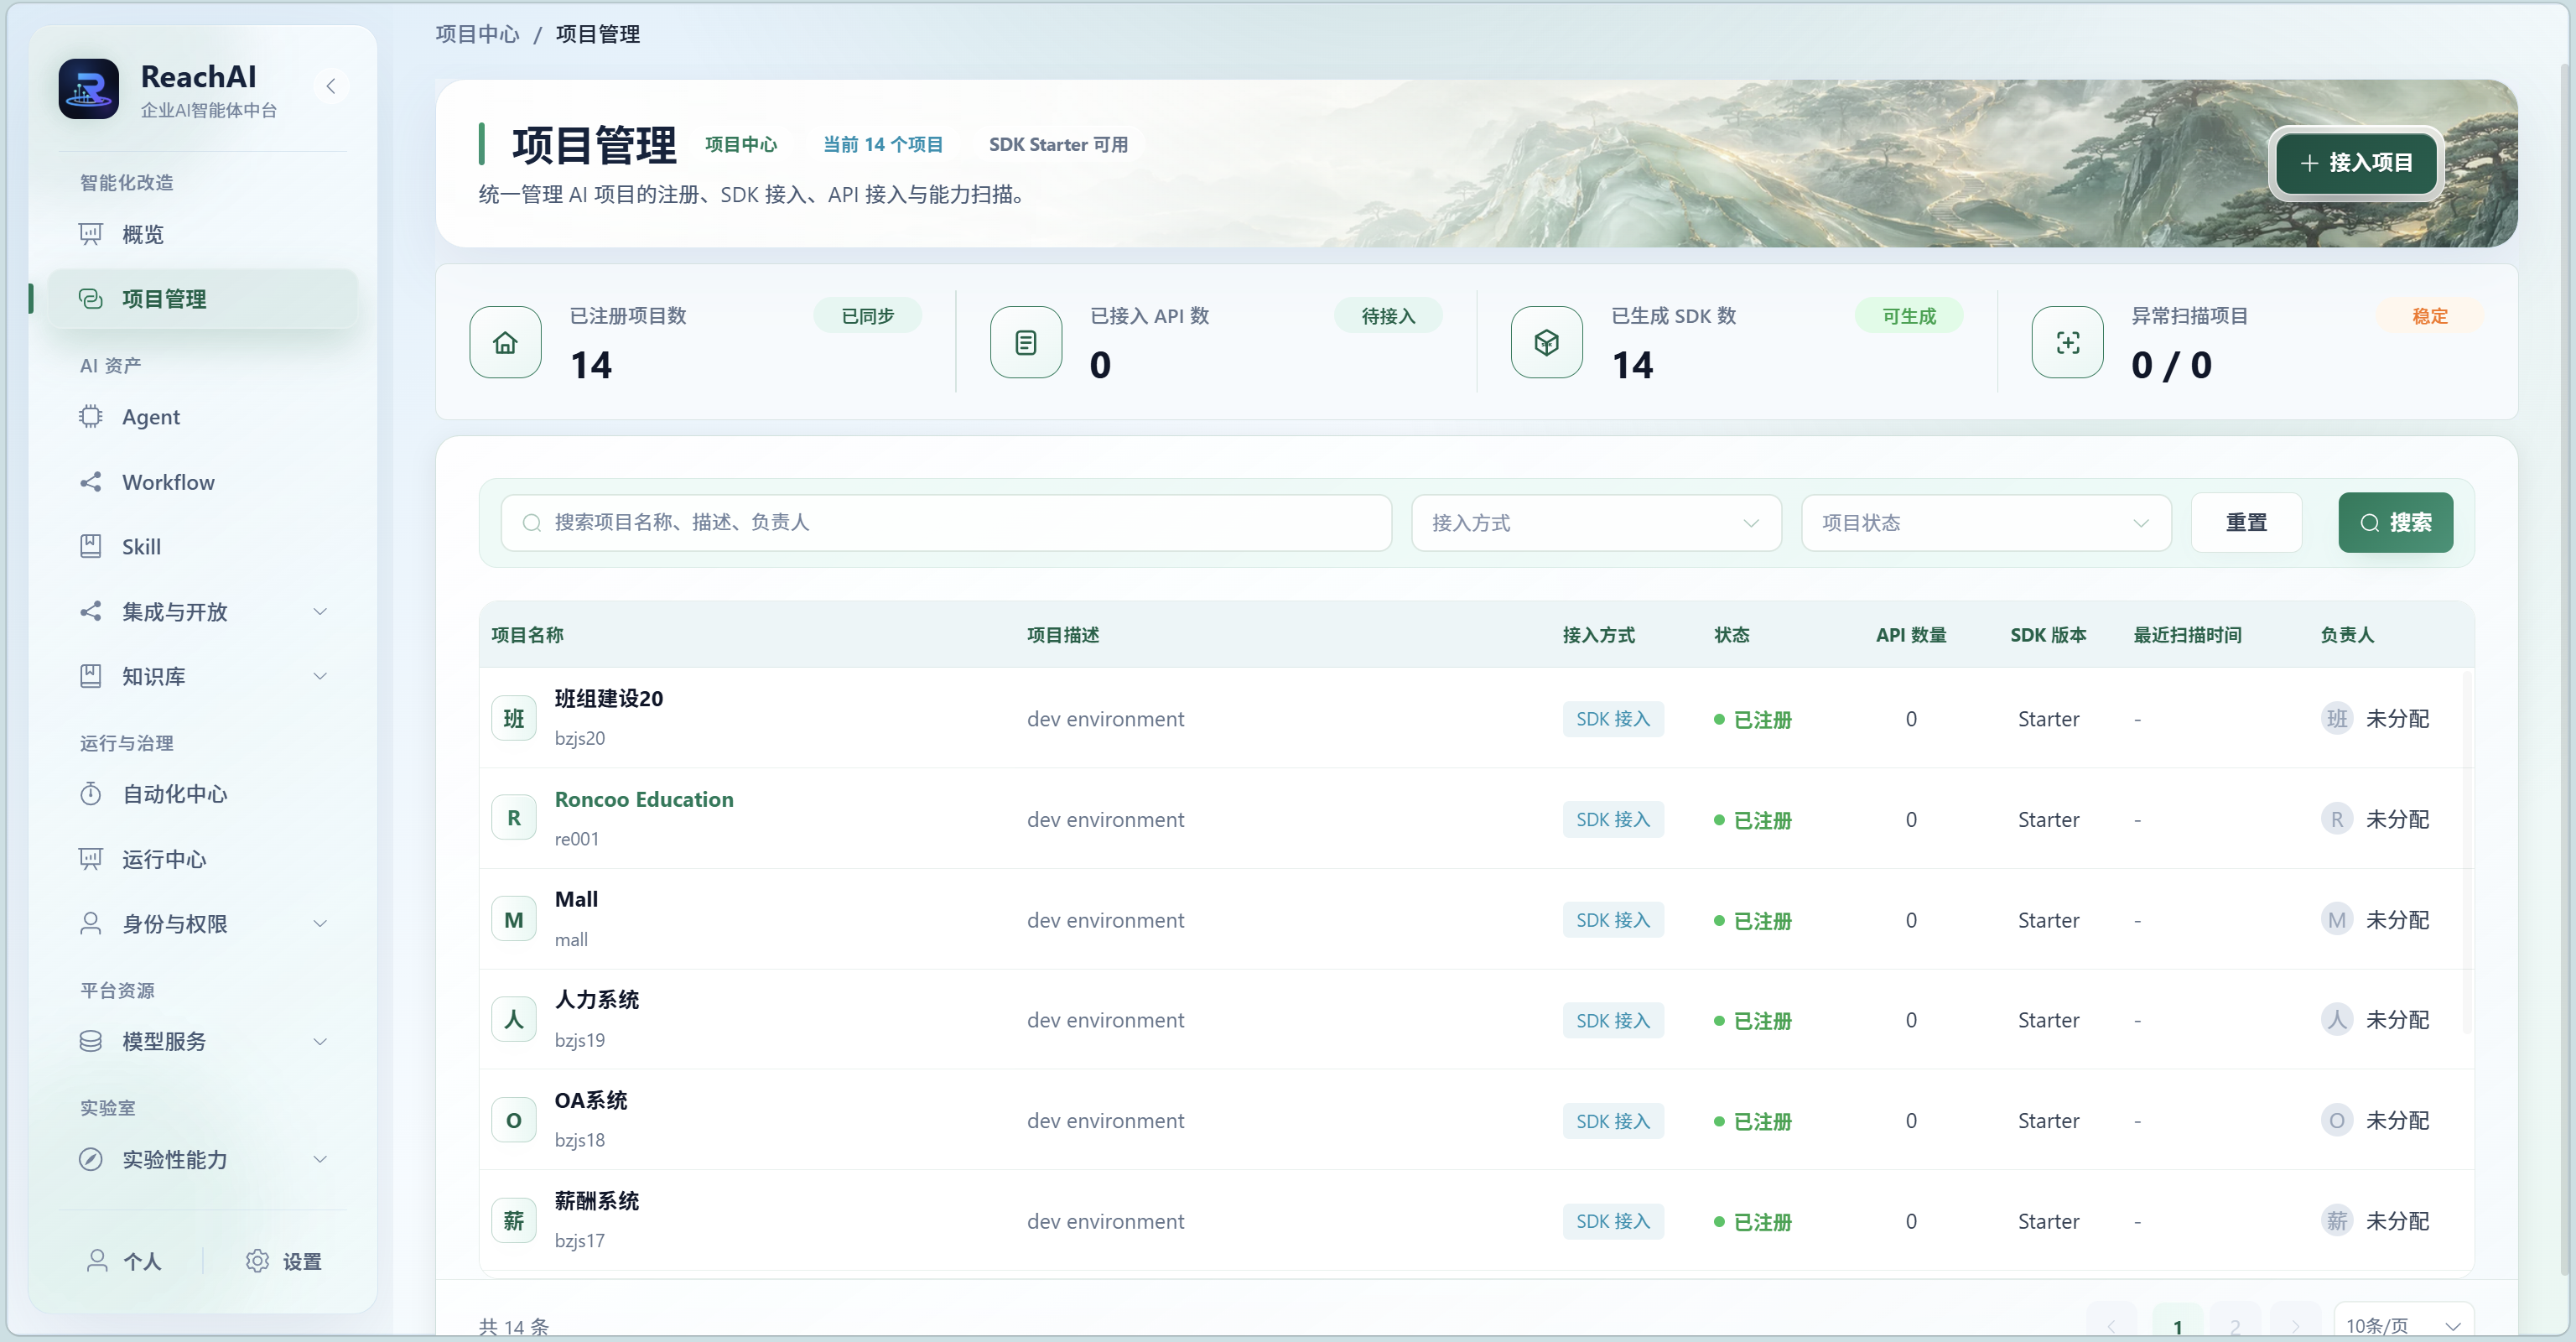Open the Roncoo Education project

[644, 799]
